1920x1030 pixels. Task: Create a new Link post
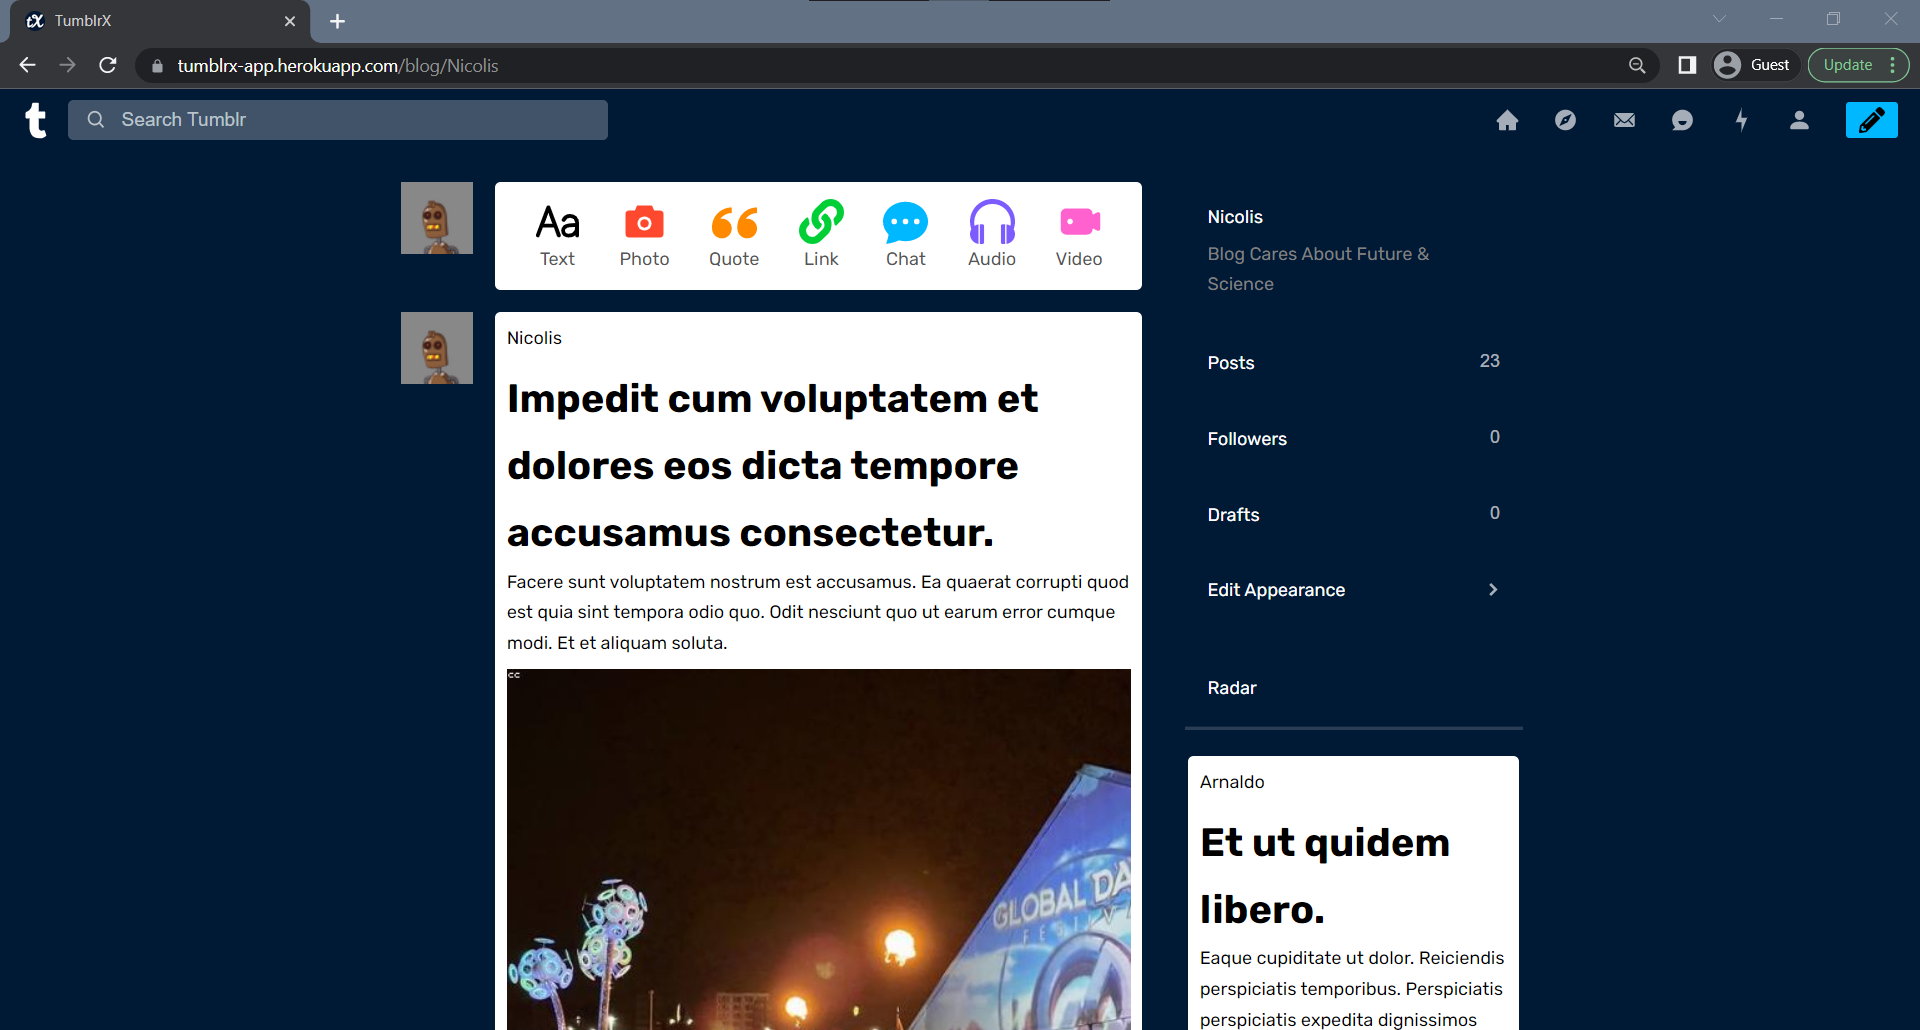[x=821, y=236]
